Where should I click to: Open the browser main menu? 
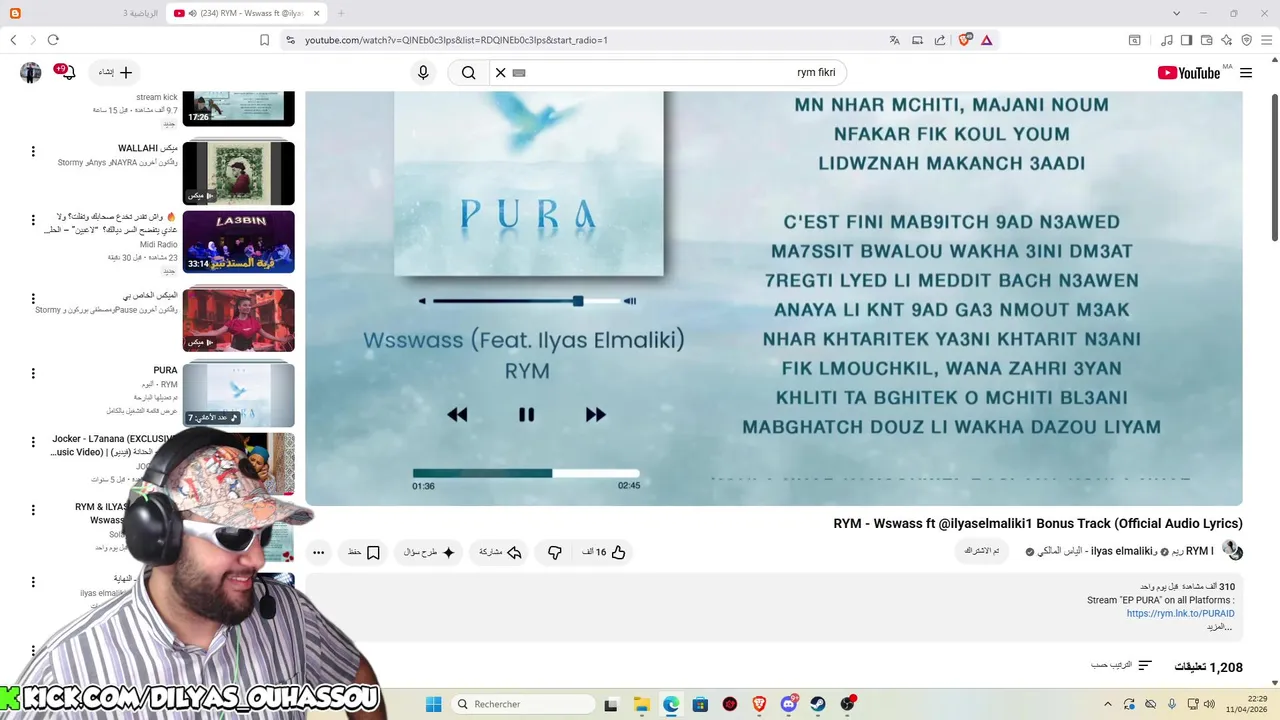[x=1266, y=40]
